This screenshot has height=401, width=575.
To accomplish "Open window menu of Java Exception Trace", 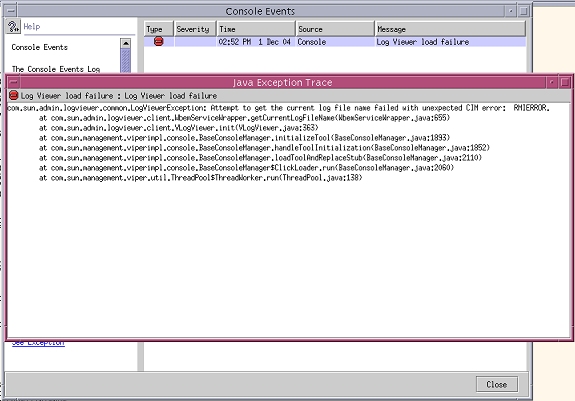I will (14, 82).
